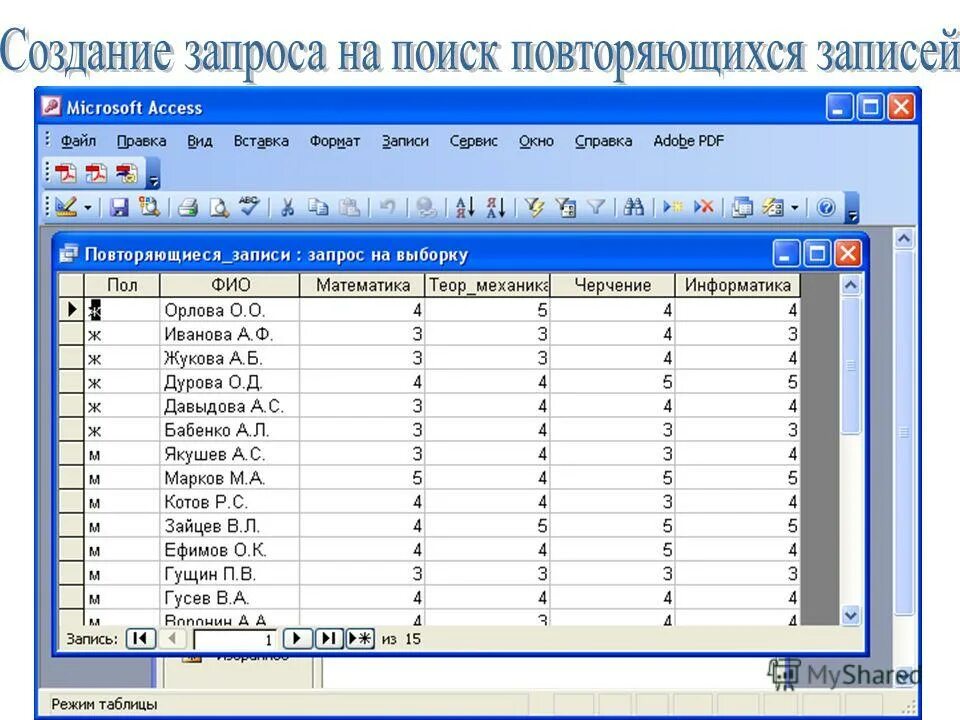Open the View mode dropdown arrow
This screenshot has height=720, width=960.
pyautogui.click(x=88, y=208)
